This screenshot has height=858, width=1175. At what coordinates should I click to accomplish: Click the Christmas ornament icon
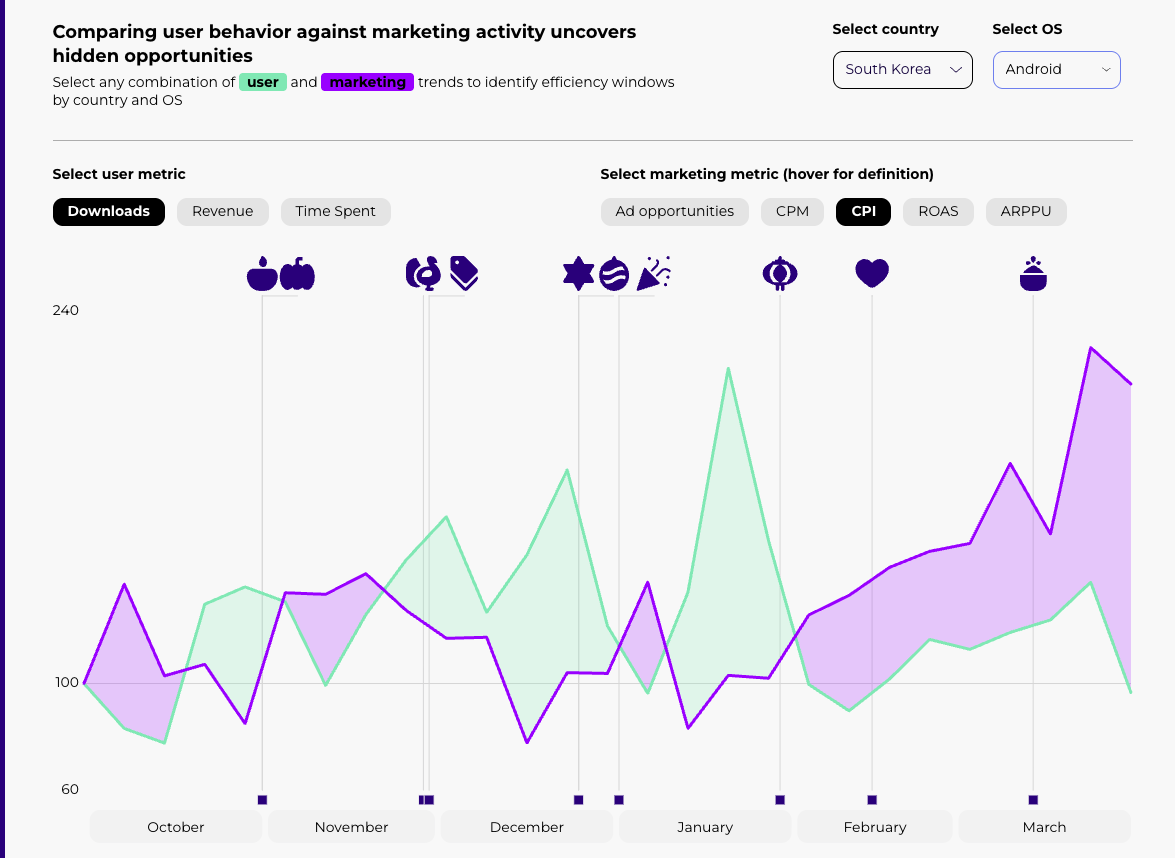[x=614, y=273]
